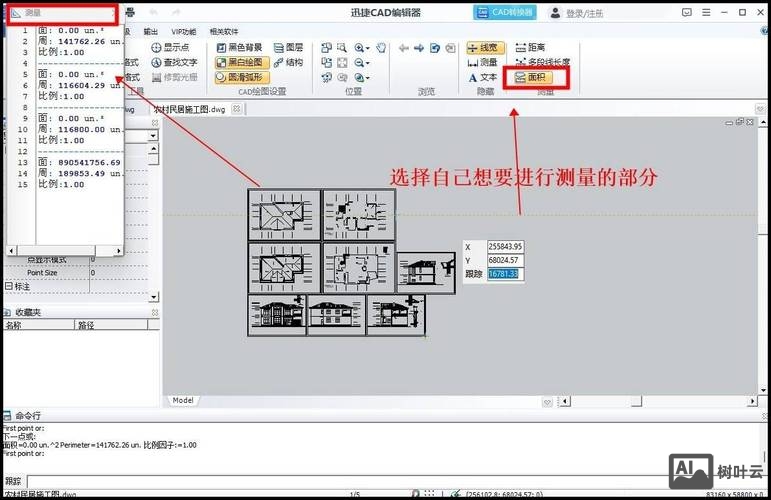Click the undo arrow in title bar
Screen dimensions: 771x500
(x=153, y=12)
